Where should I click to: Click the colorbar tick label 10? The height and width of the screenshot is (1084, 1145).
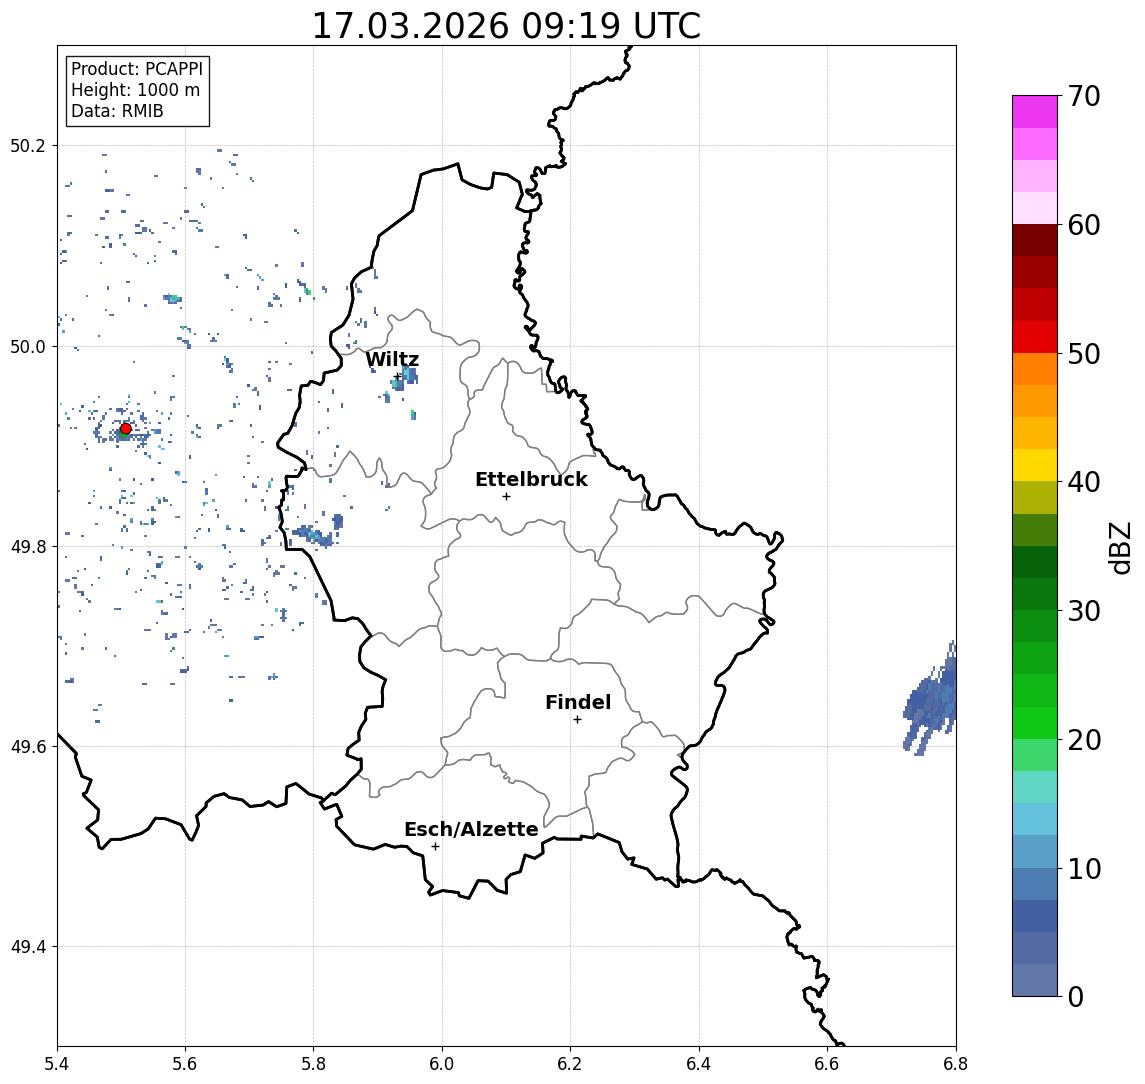(x=1084, y=868)
